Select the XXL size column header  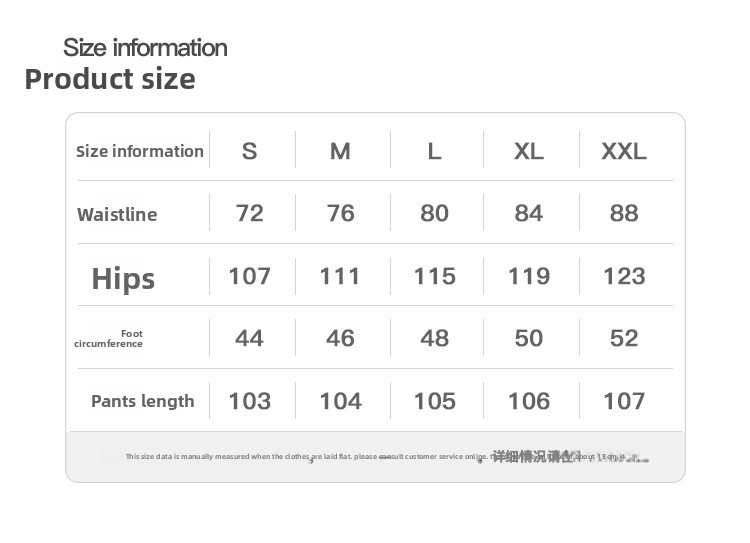pyautogui.click(x=624, y=151)
